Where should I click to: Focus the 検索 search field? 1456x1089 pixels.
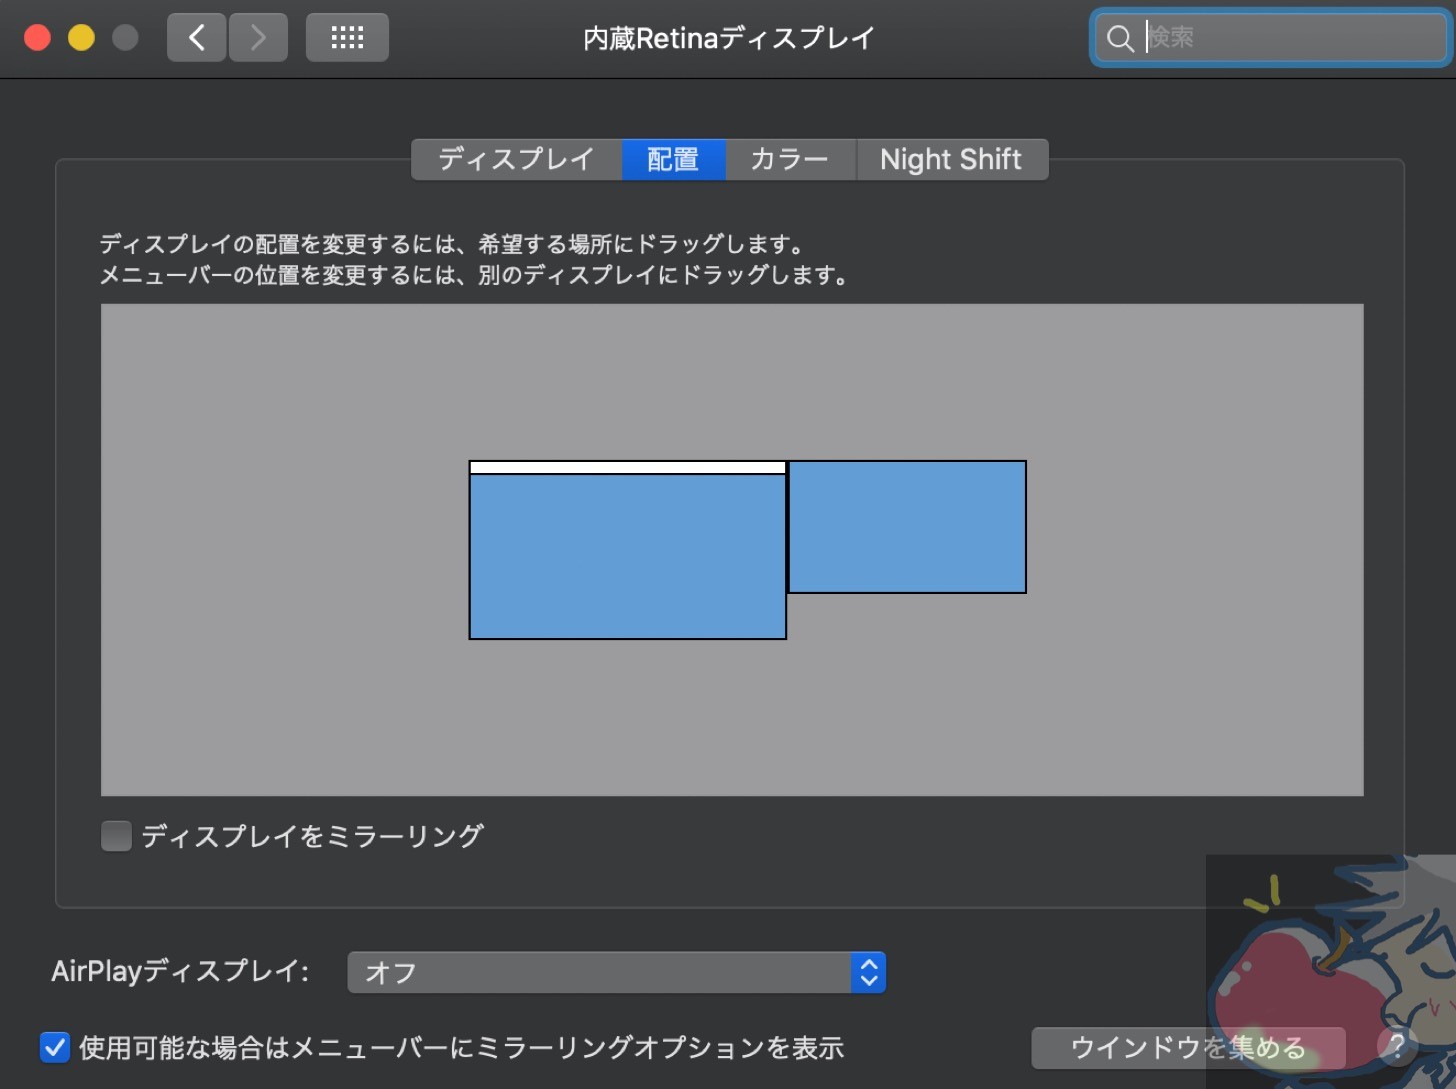click(1290, 38)
